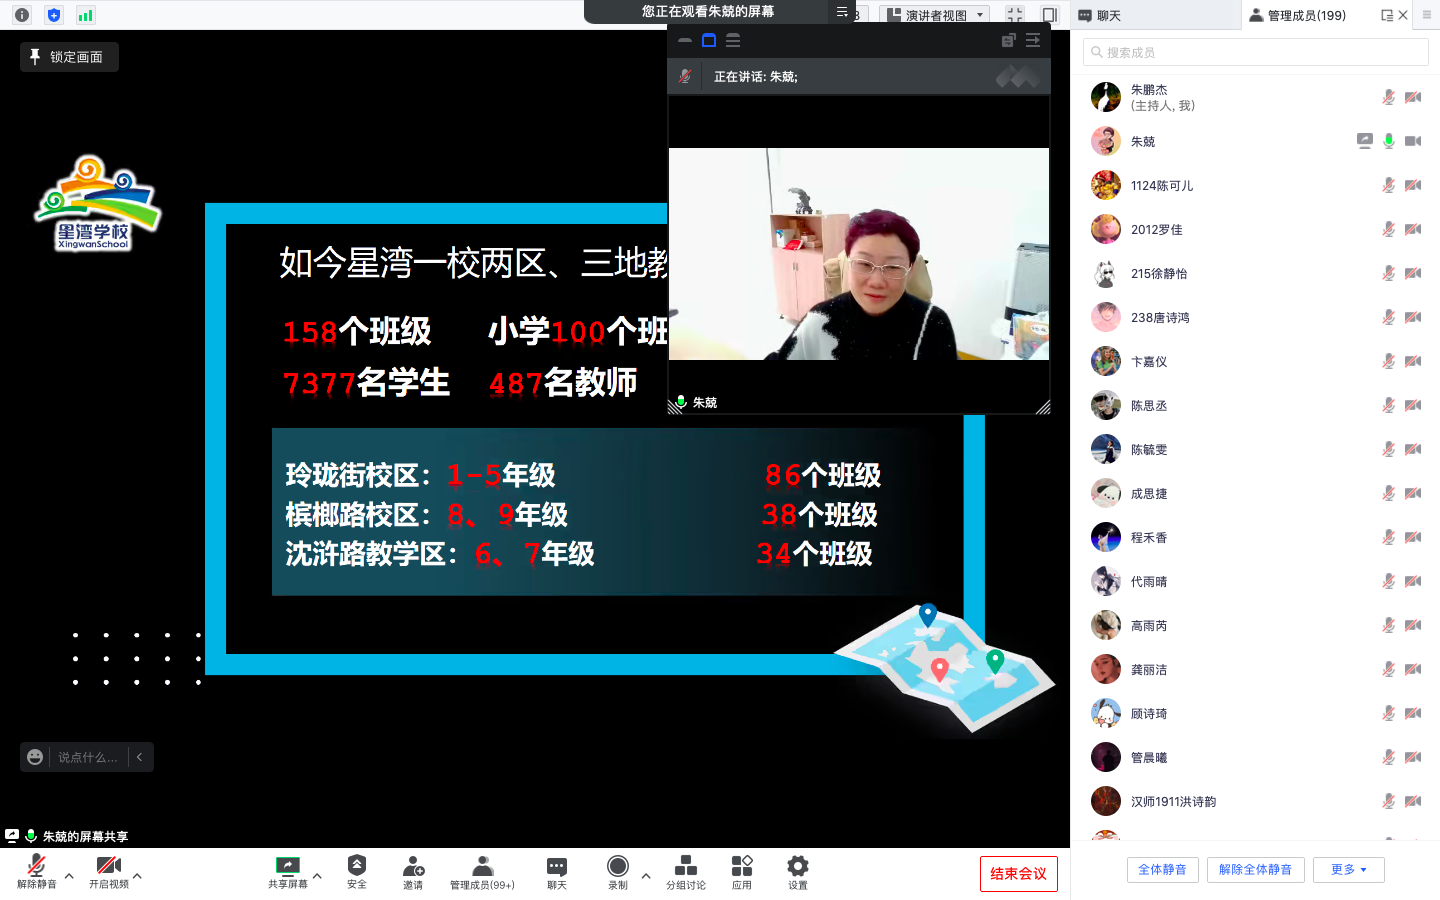This screenshot has height=900, width=1440.
Task: Open Settings (设置) gear icon
Action: 797,867
